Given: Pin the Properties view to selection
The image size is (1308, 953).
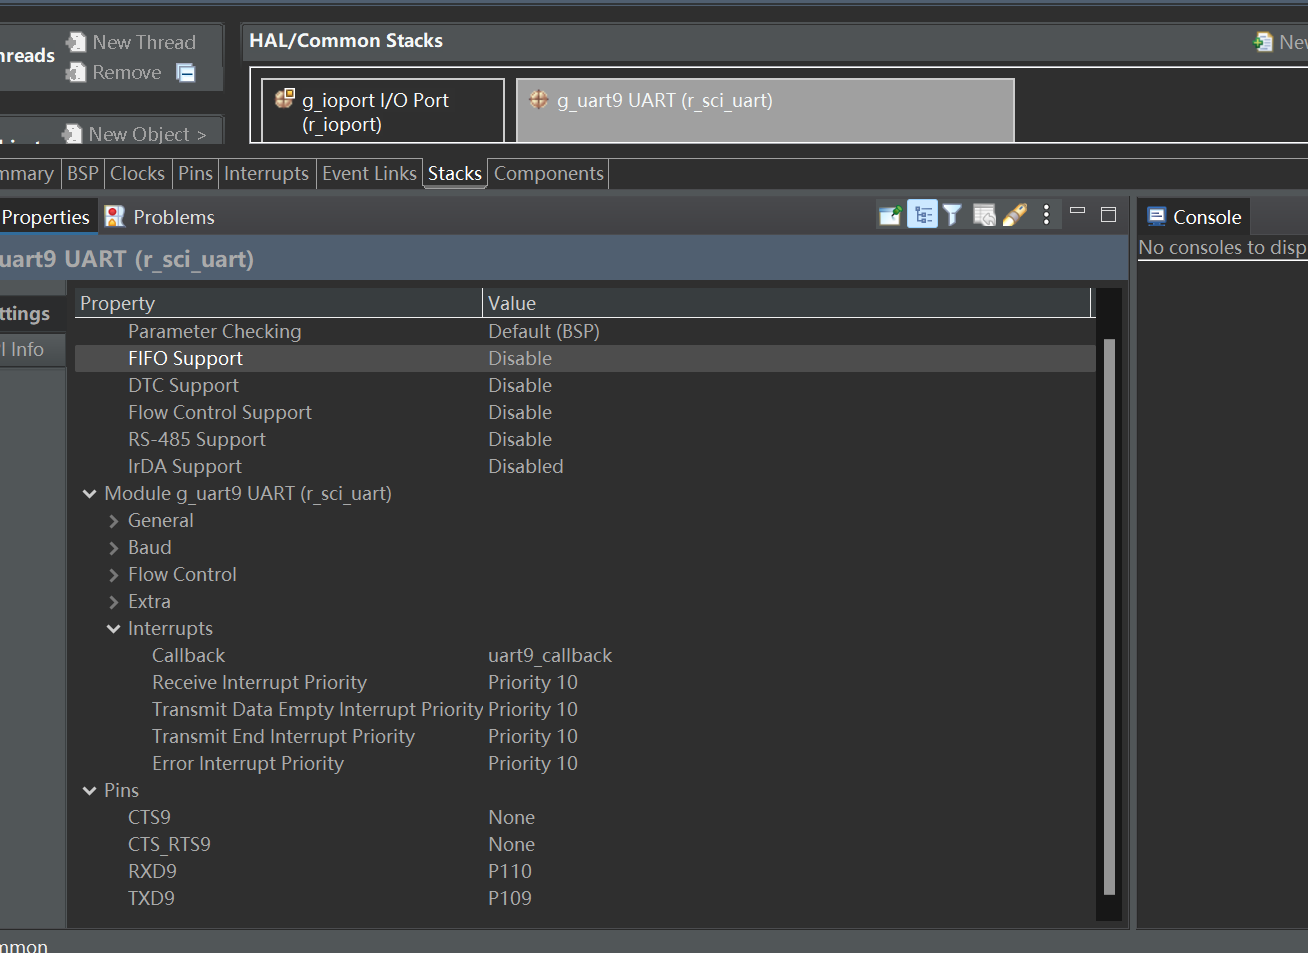Looking at the screenshot, I should pyautogui.click(x=890, y=215).
